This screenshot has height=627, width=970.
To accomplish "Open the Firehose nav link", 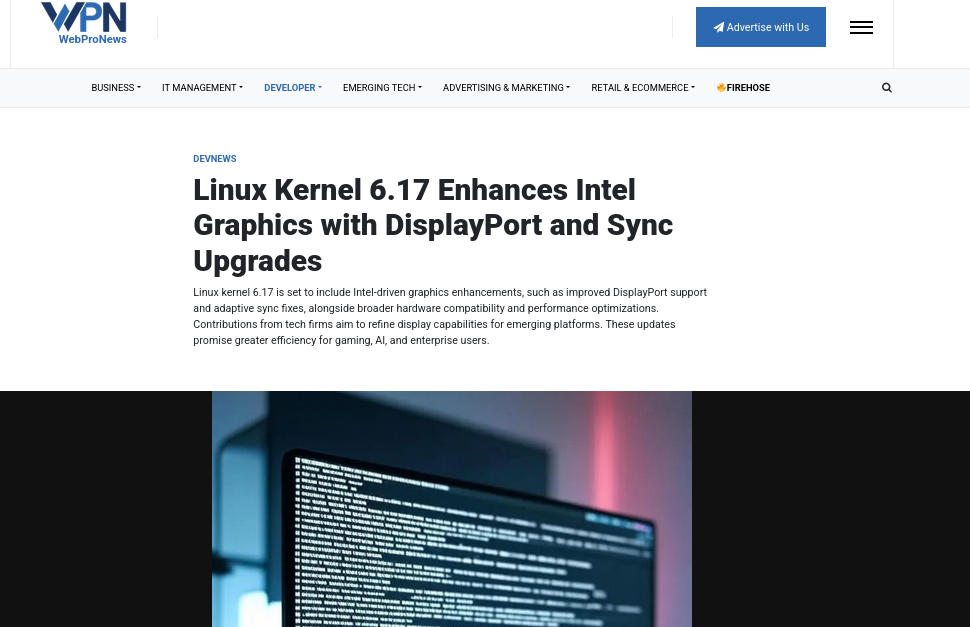I will click(x=743, y=88).
